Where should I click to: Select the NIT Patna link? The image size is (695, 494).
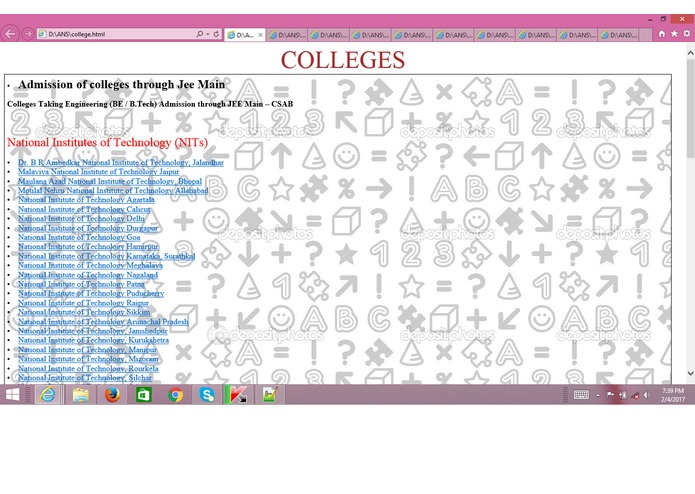coord(81,284)
